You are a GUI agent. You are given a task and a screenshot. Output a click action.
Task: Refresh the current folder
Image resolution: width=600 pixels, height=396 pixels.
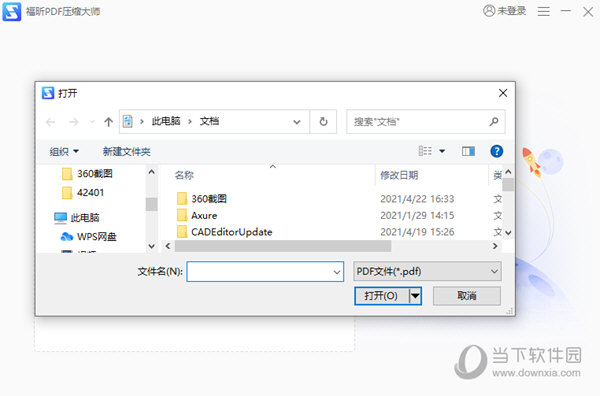[323, 122]
